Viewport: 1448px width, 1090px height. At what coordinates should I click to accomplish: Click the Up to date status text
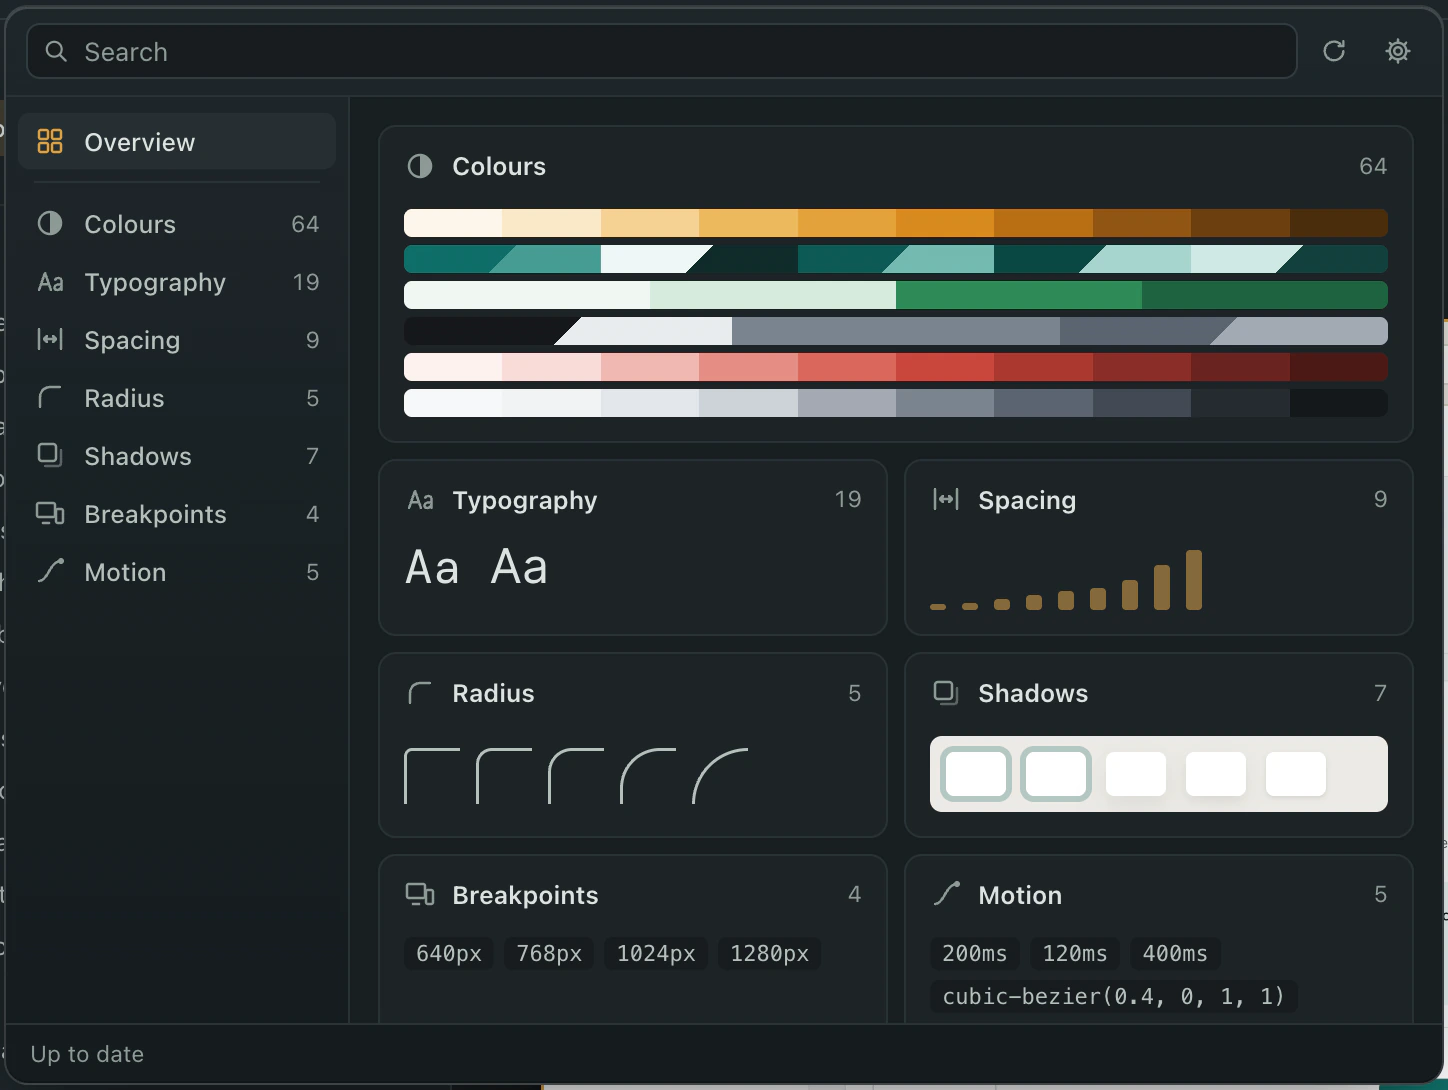[87, 1054]
